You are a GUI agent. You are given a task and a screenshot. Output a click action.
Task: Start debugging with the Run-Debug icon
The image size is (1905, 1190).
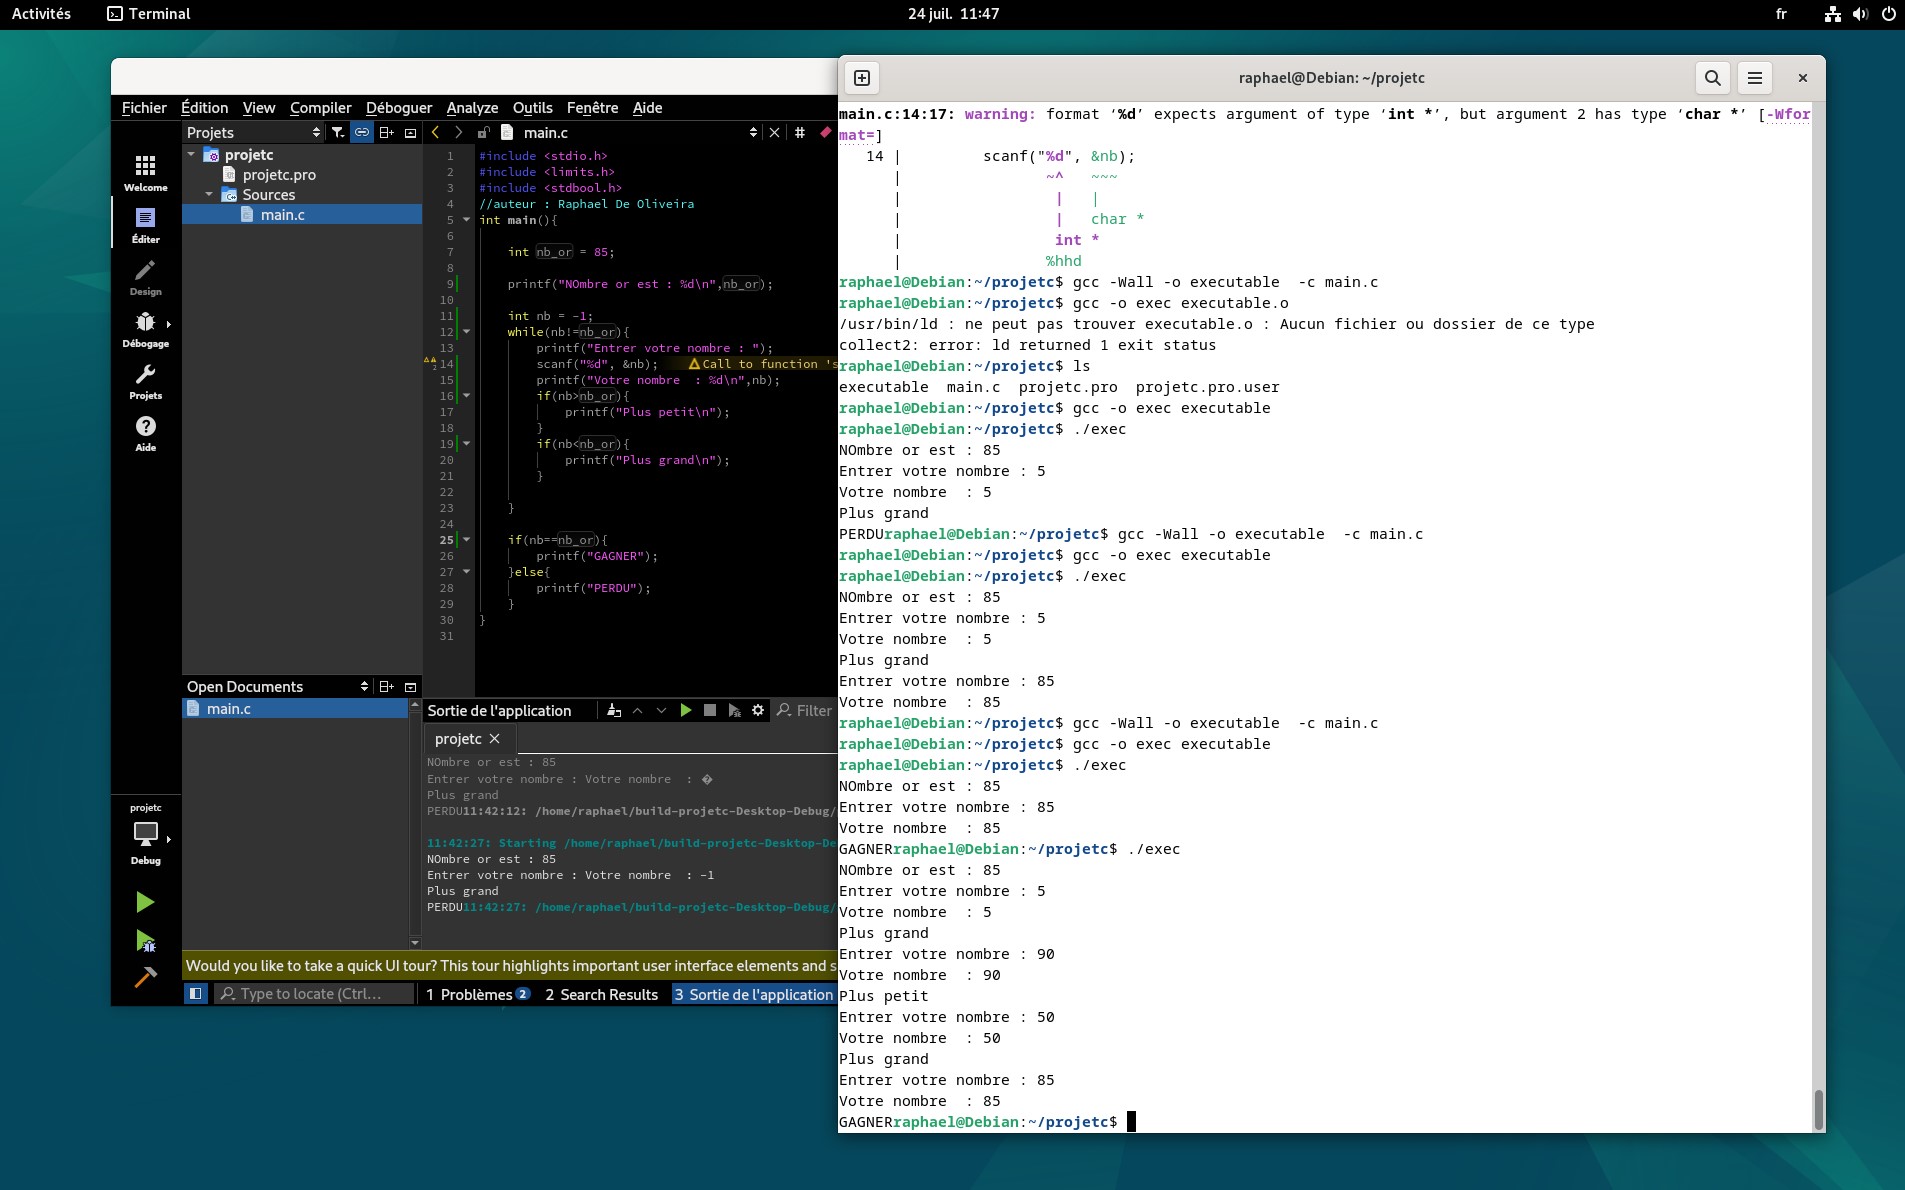[x=145, y=941]
